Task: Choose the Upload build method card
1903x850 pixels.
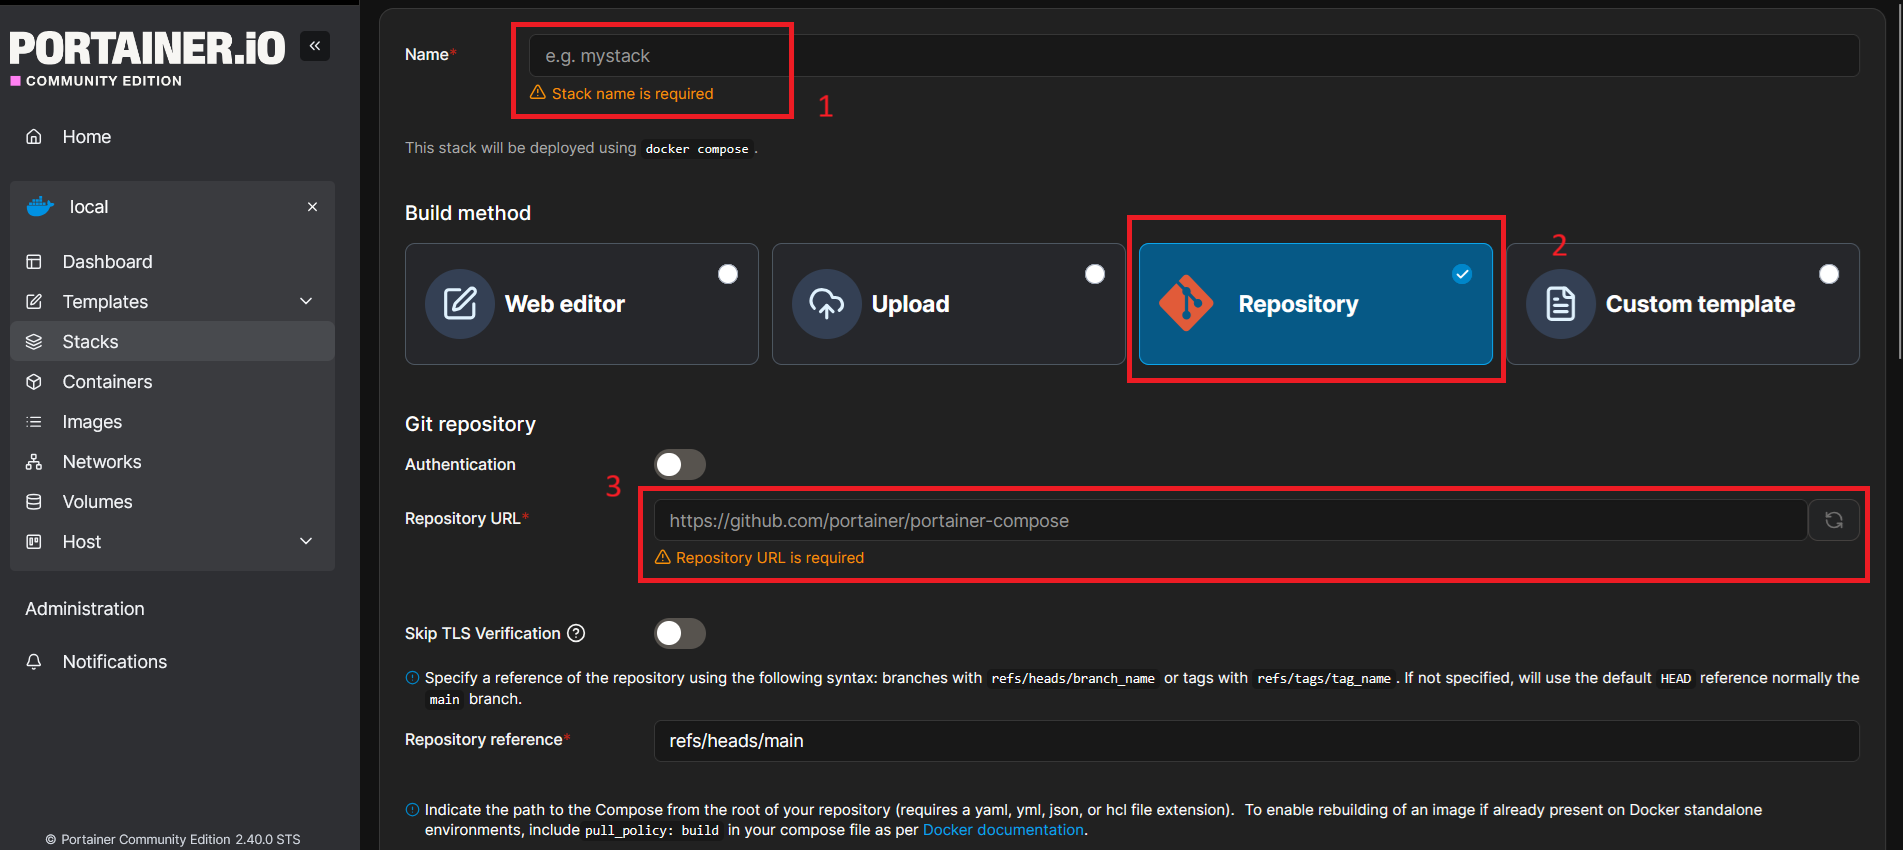Action: pos(949,304)
